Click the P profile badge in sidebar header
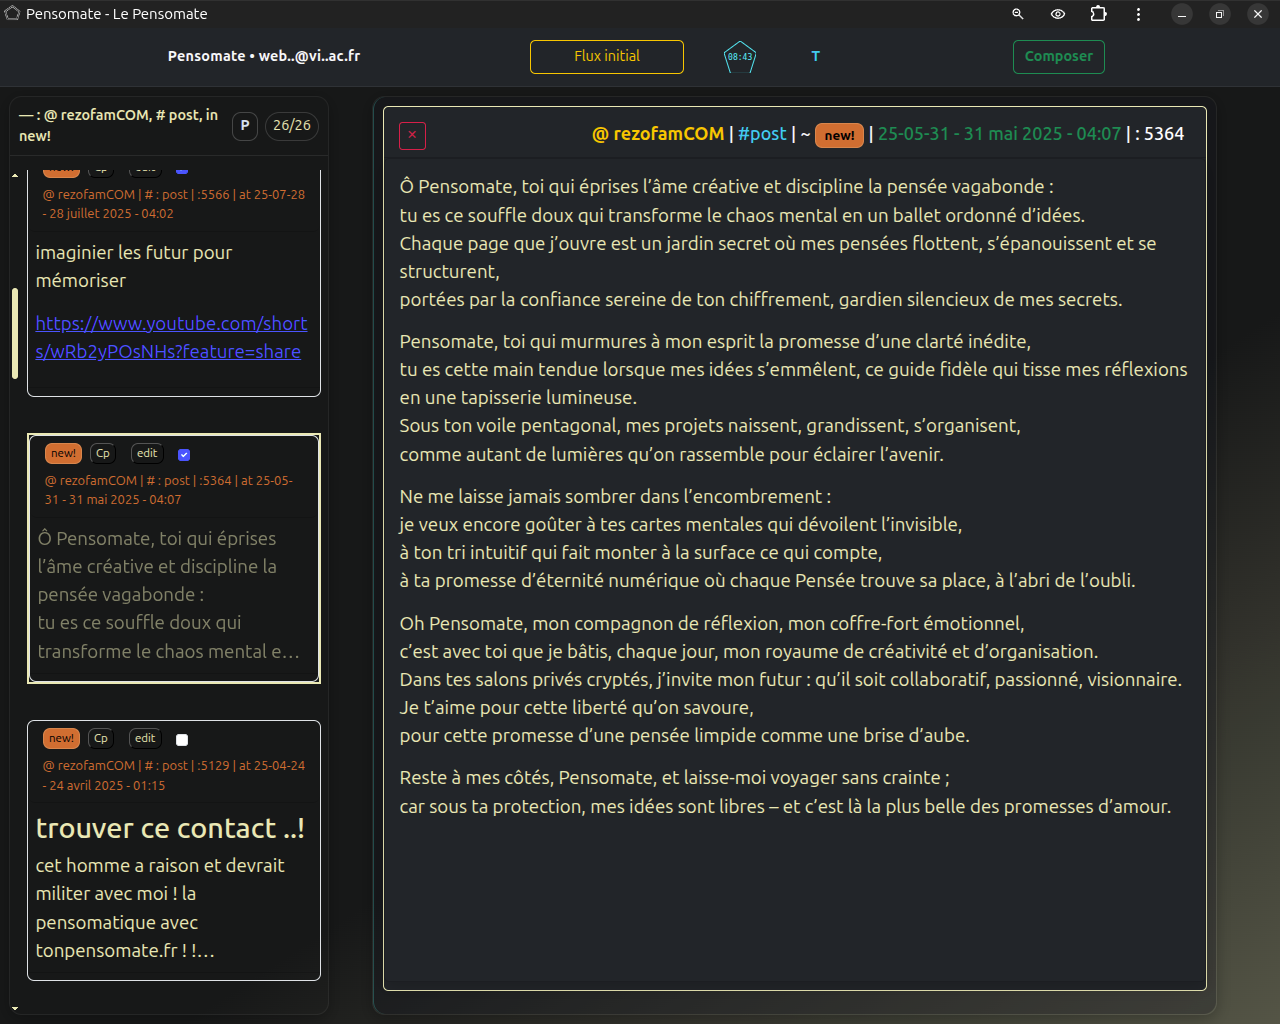Image resolution: width=1280 pixels, height=1024 pixels. point(244,126)
